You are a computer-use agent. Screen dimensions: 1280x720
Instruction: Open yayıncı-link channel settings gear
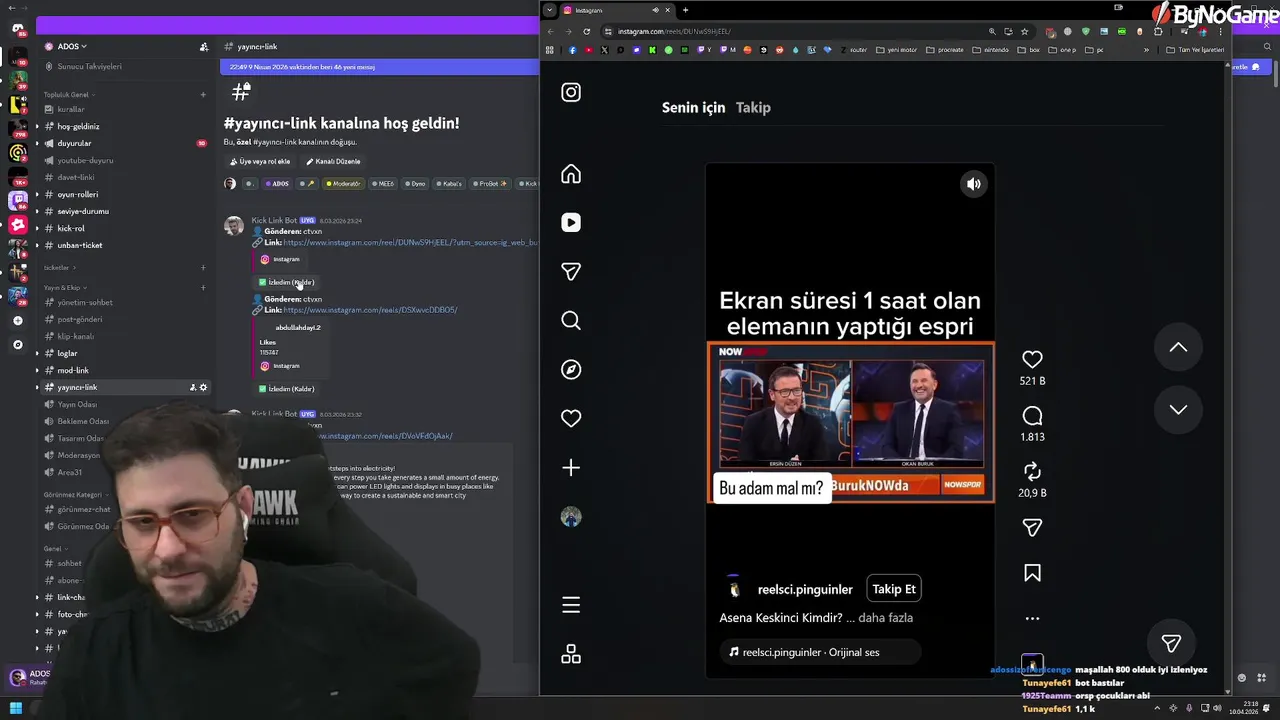203,387
